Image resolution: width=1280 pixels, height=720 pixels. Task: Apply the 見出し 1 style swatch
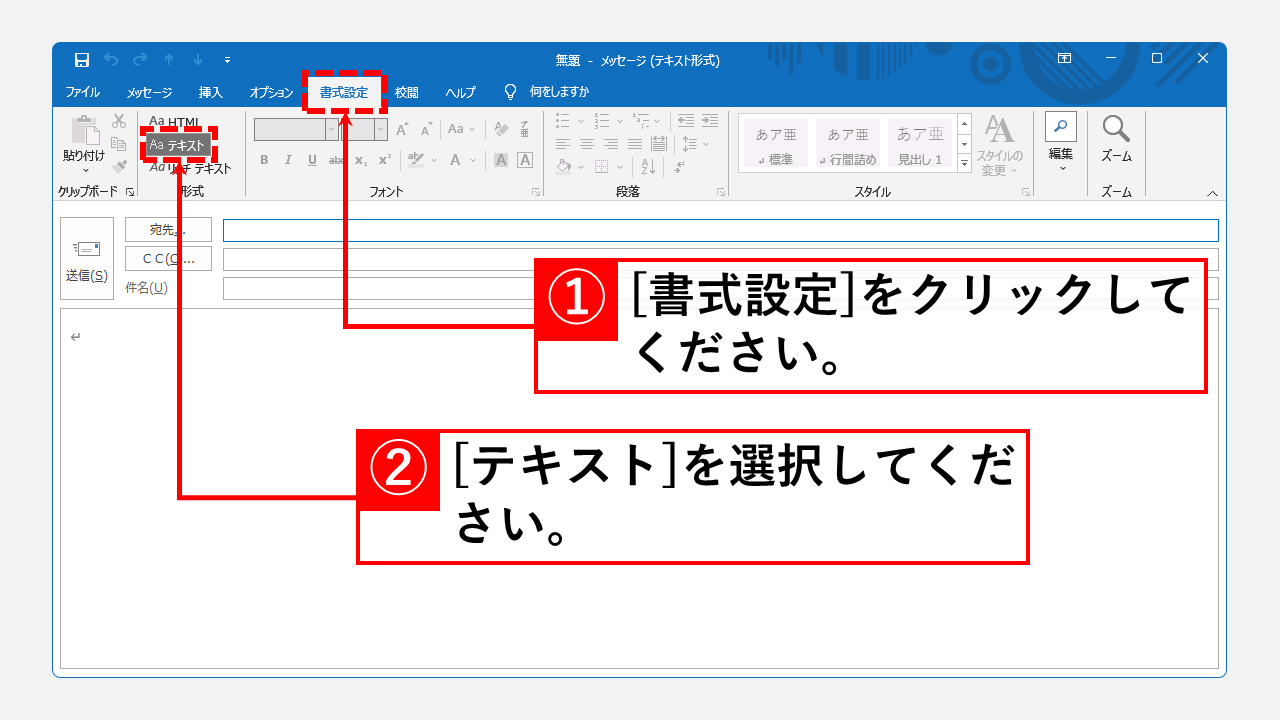[x=920, y=141]
